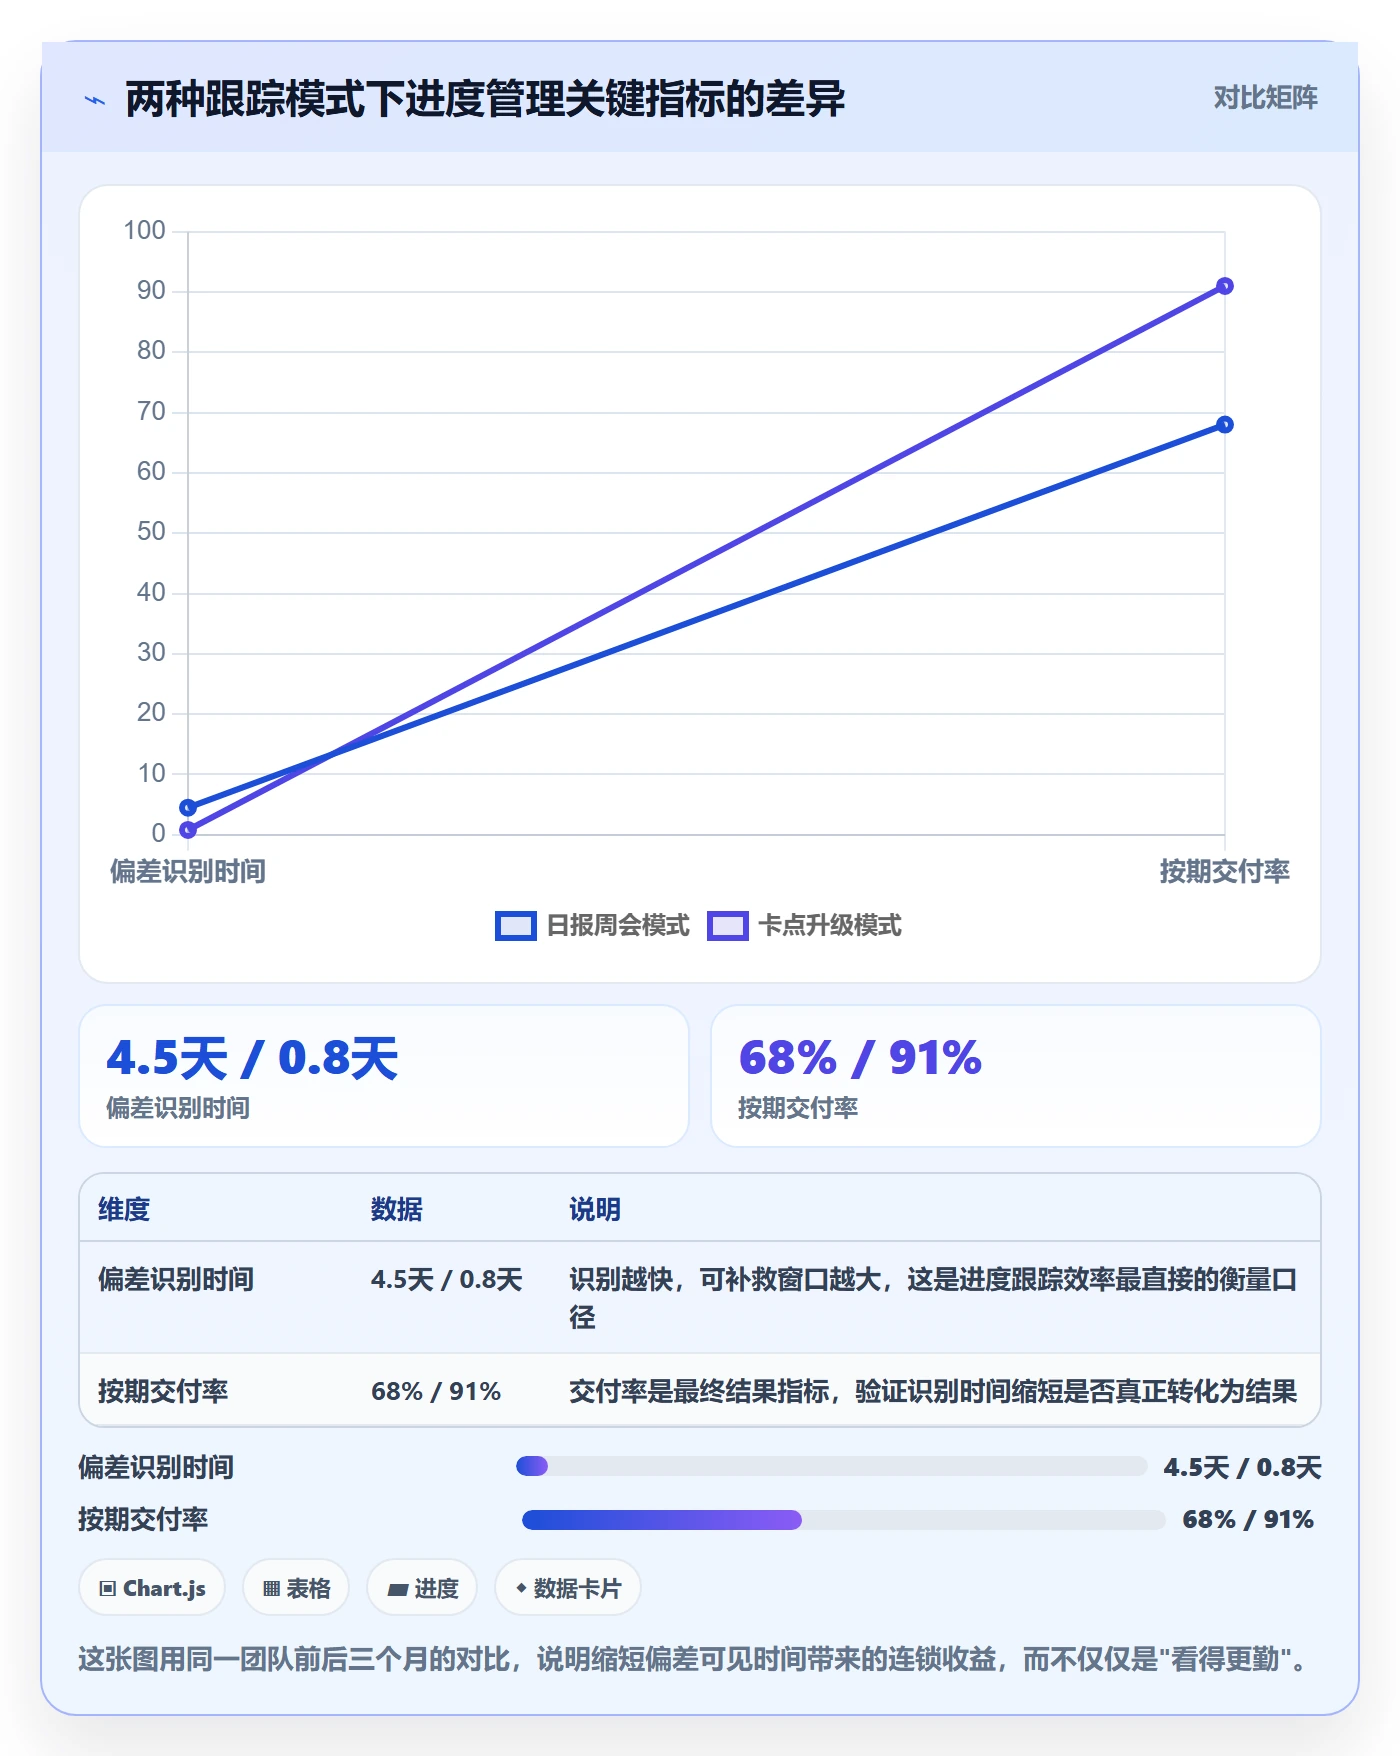
Task: Click the 数据卡片 tag chip
Action: (568, 1588)
